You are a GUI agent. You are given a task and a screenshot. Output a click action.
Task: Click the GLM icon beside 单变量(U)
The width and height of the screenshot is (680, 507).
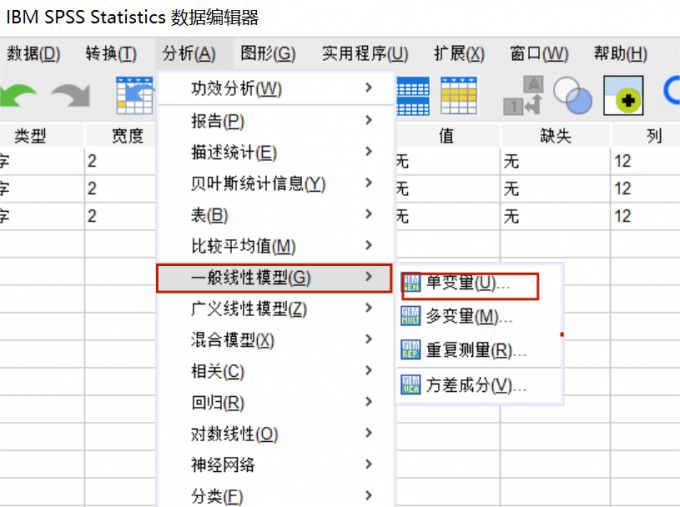pyautogui.click(x=410, y=283)
